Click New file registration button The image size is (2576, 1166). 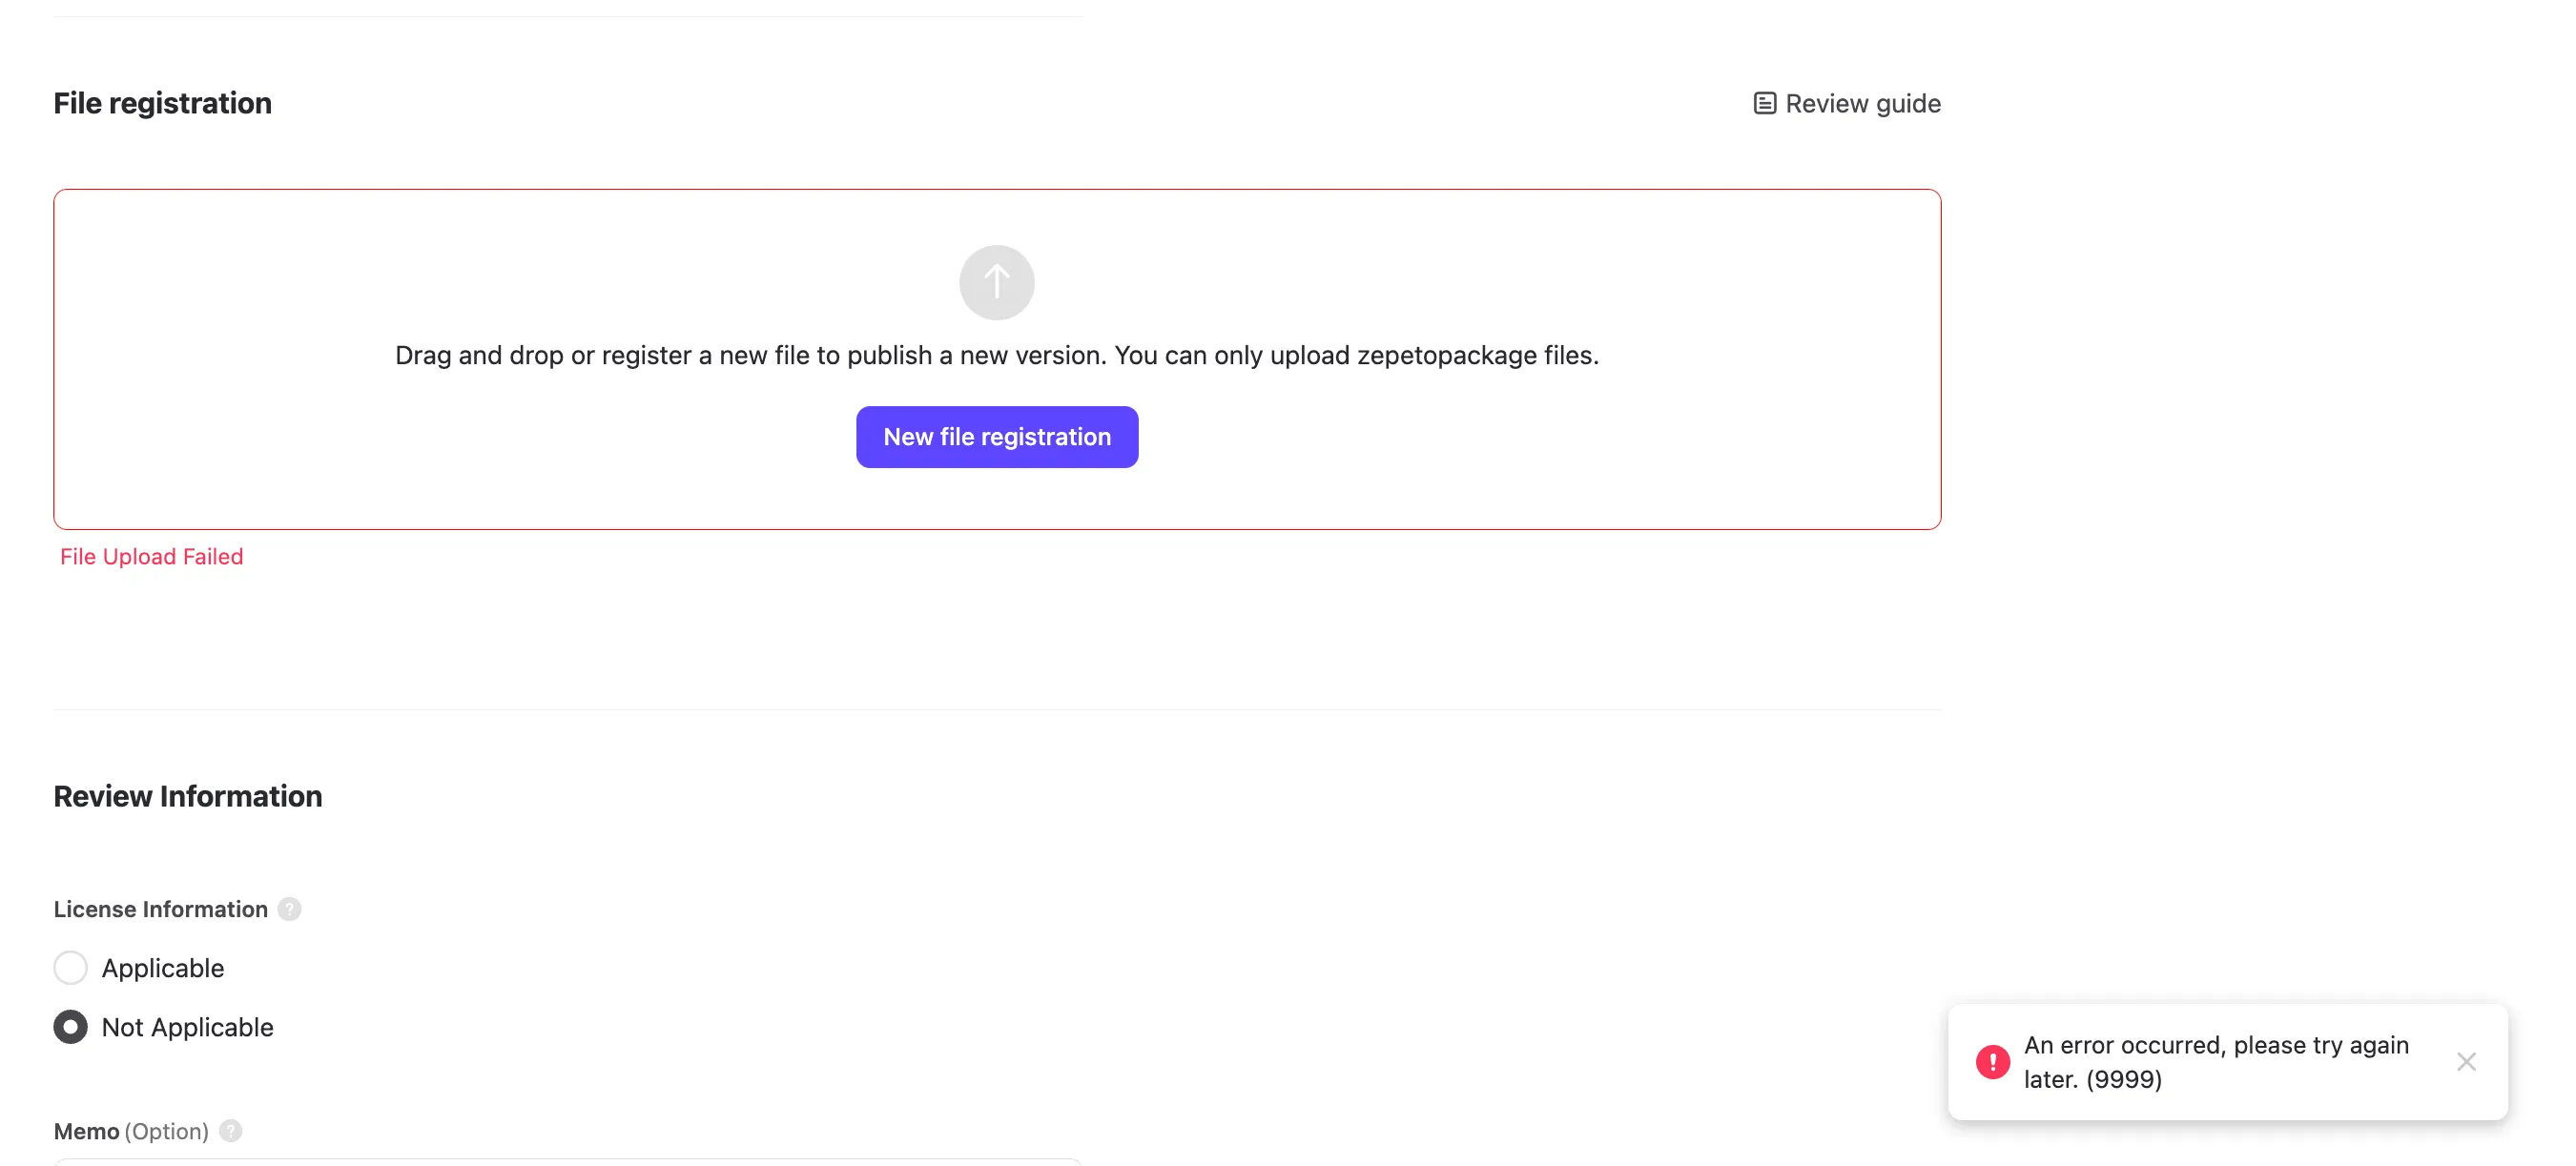point(996,436)
